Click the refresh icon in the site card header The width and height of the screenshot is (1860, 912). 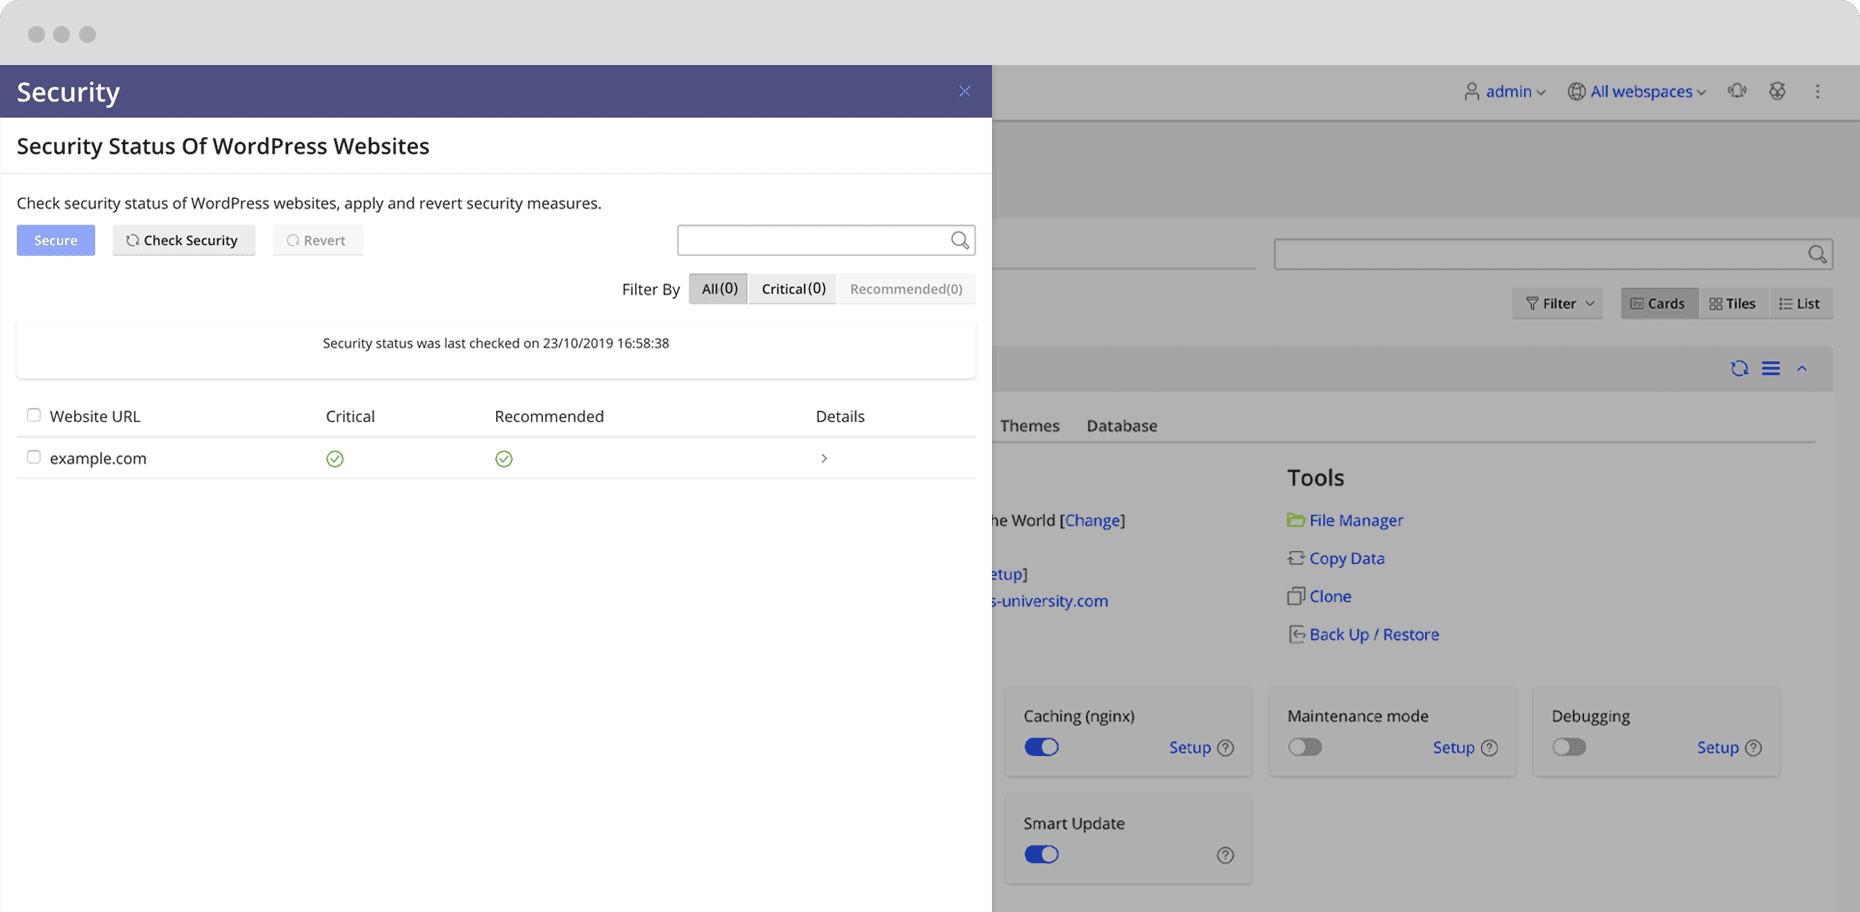coord(1739,368)
